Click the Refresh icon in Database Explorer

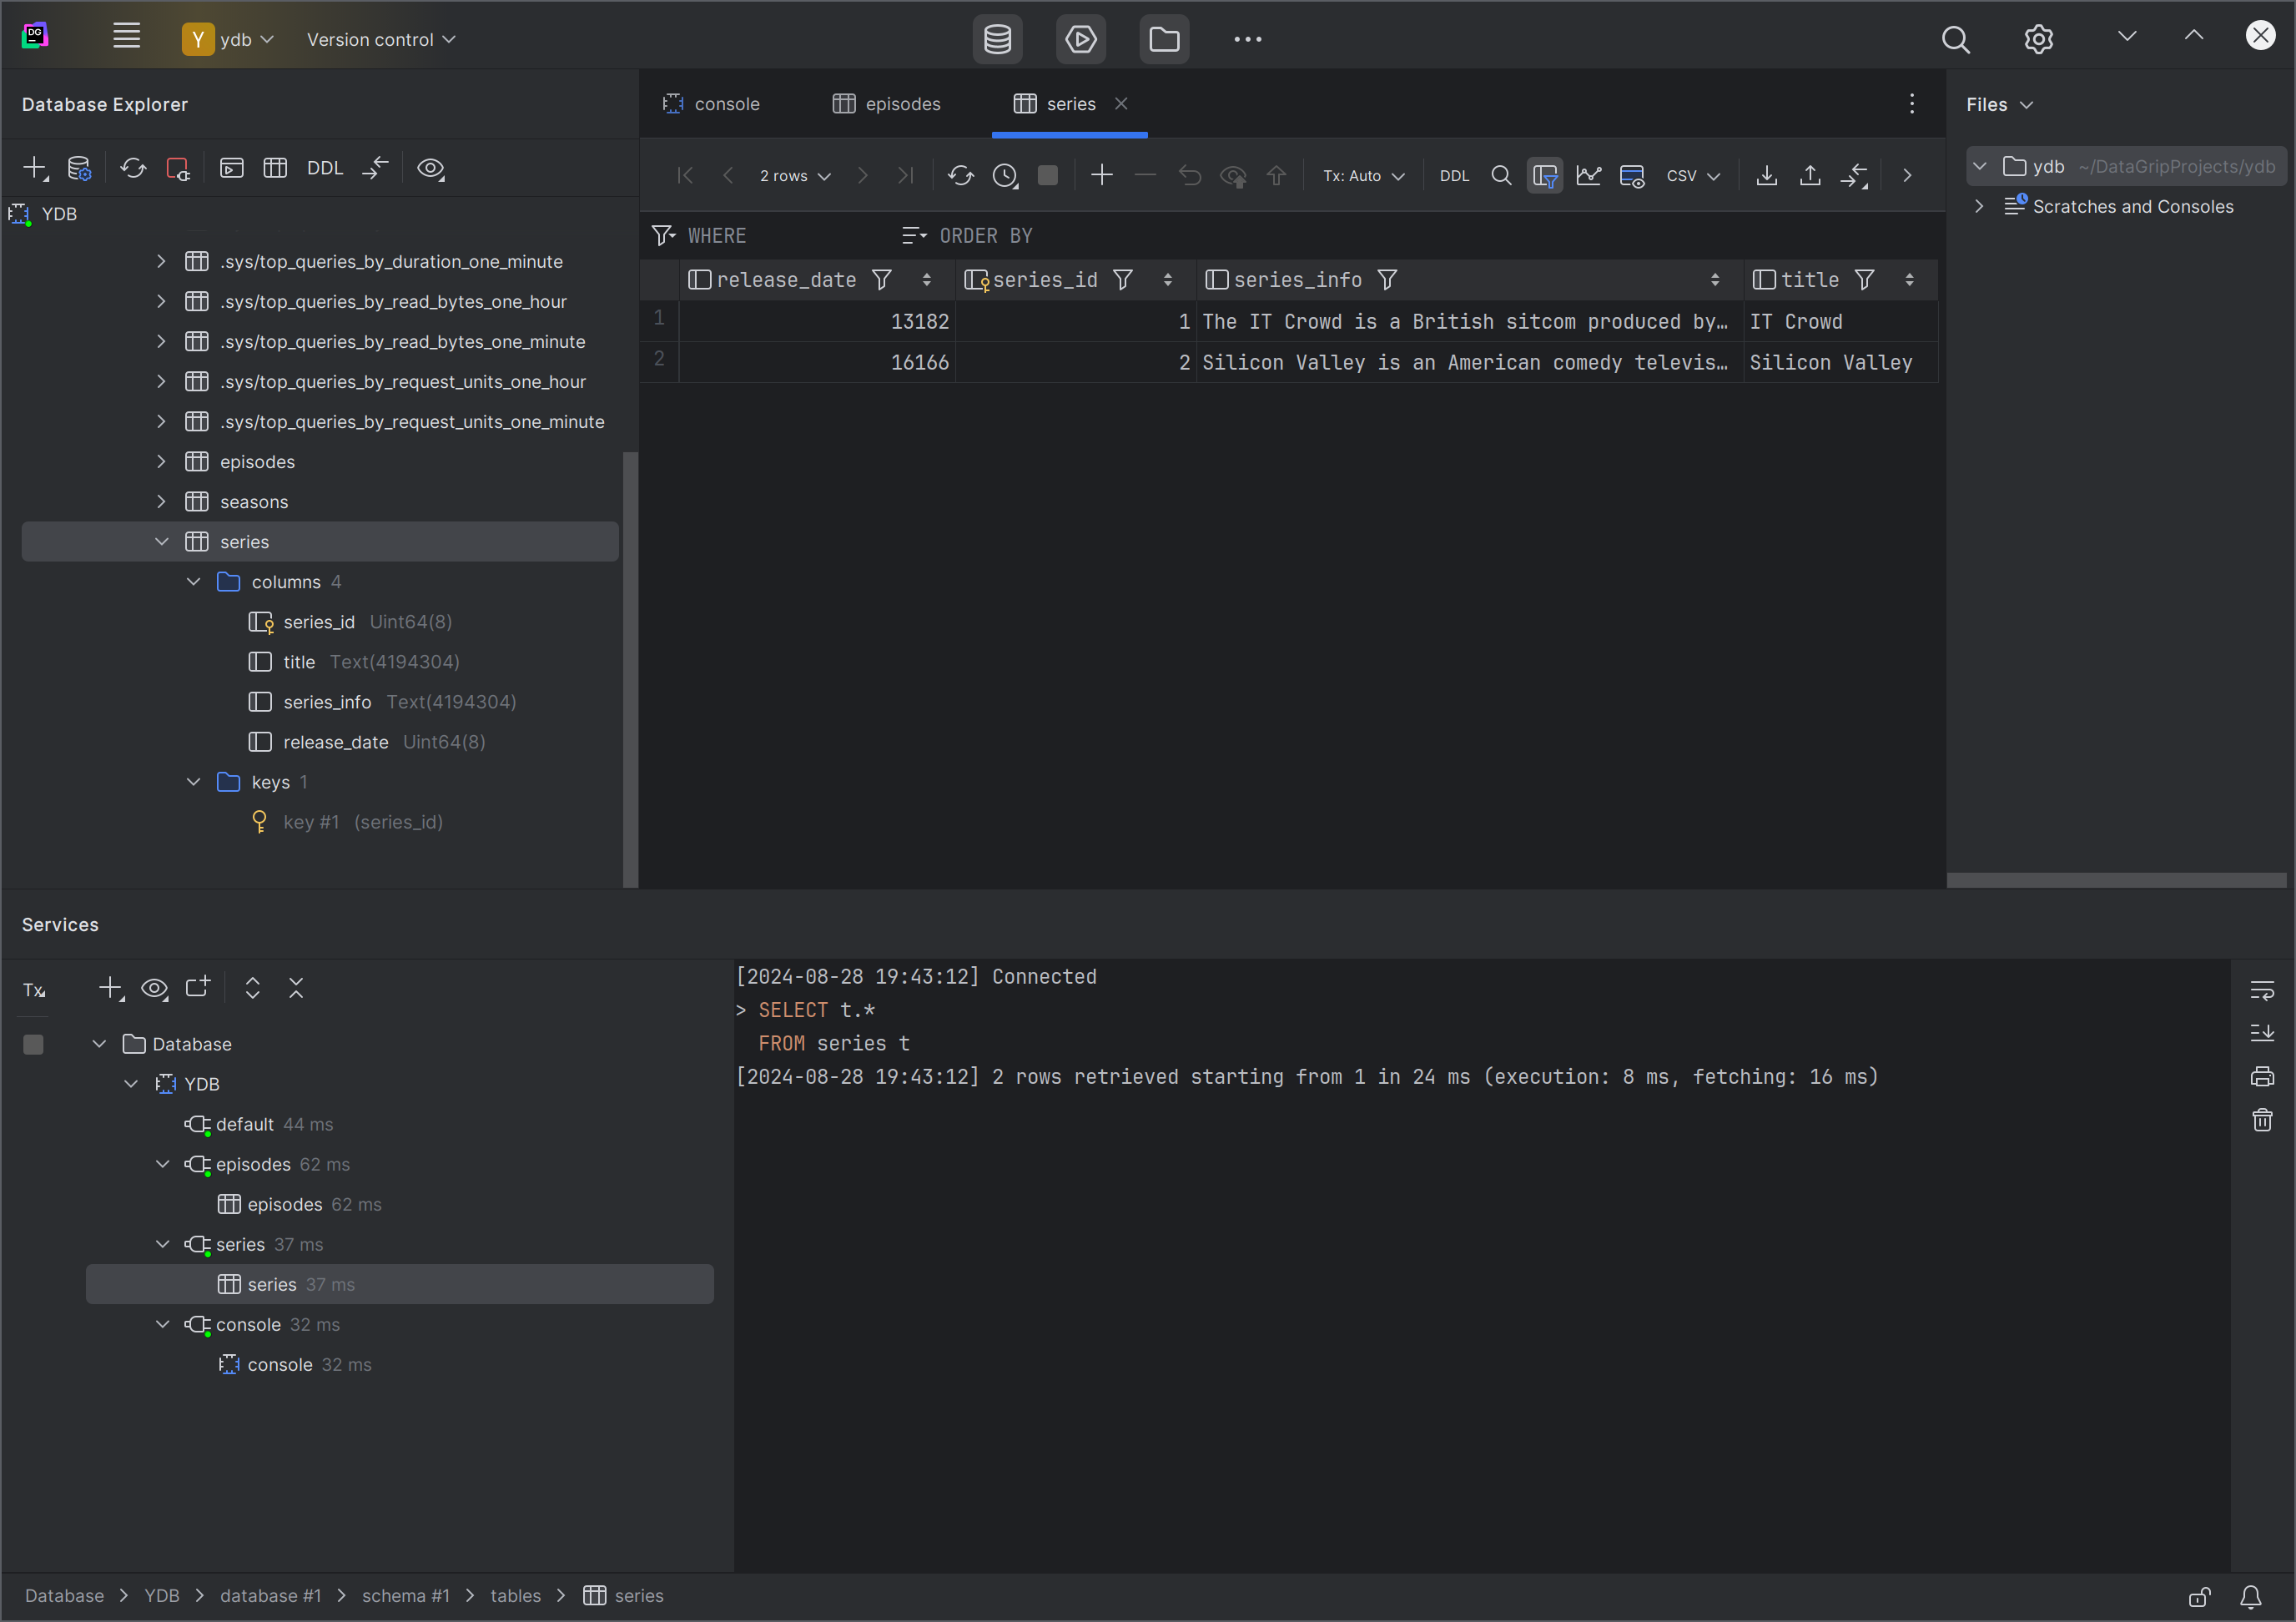point(133,168)
